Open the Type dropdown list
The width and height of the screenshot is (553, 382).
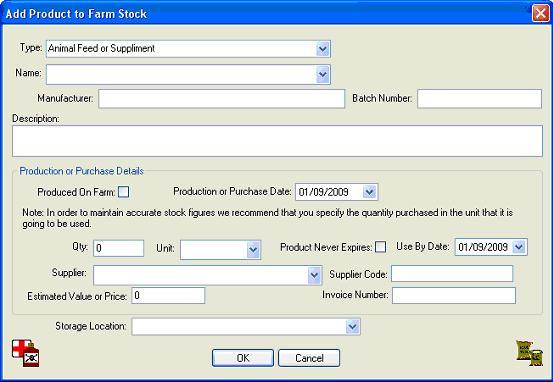(x=323, y=49)
